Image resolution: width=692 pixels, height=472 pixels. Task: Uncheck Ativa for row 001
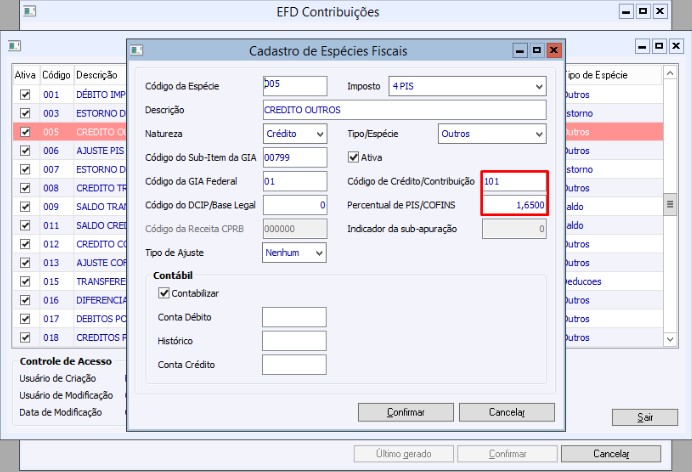(x=25, y=94)
